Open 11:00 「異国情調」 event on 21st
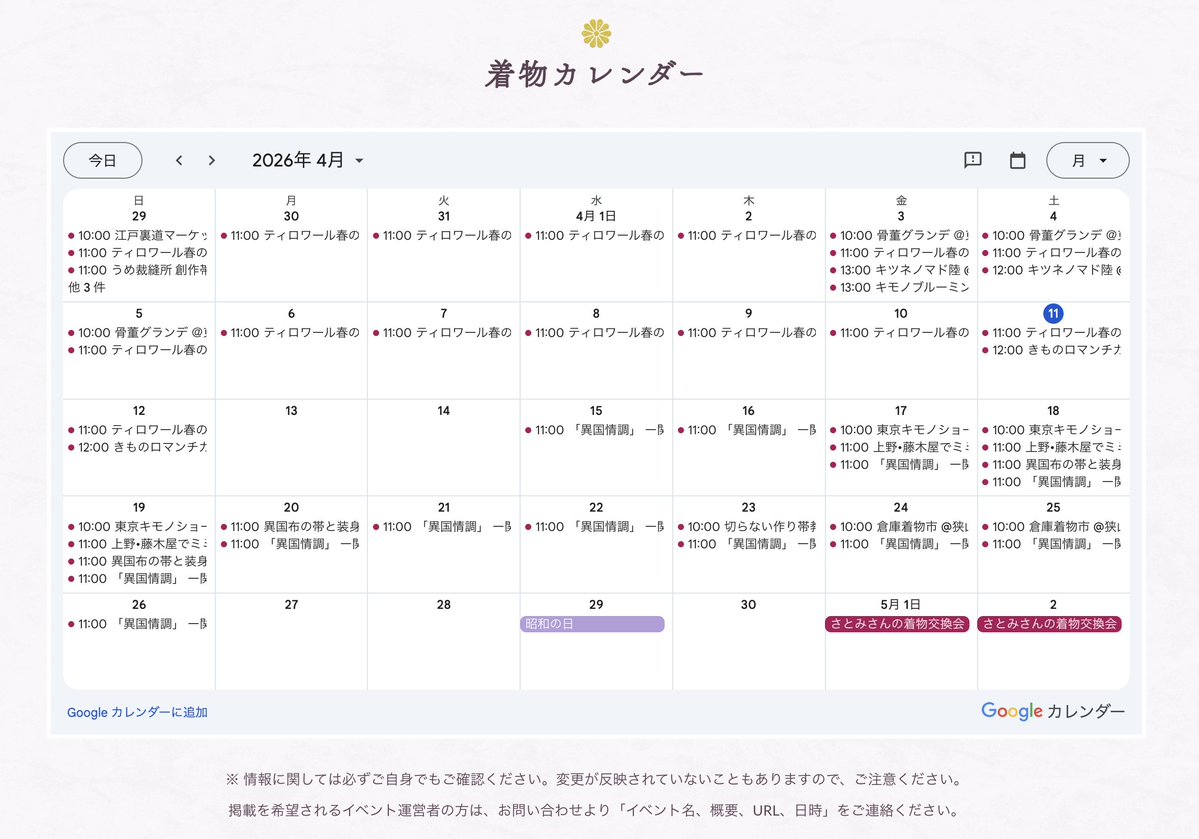This screenshot has height=839, width=1199. point(443,527)
